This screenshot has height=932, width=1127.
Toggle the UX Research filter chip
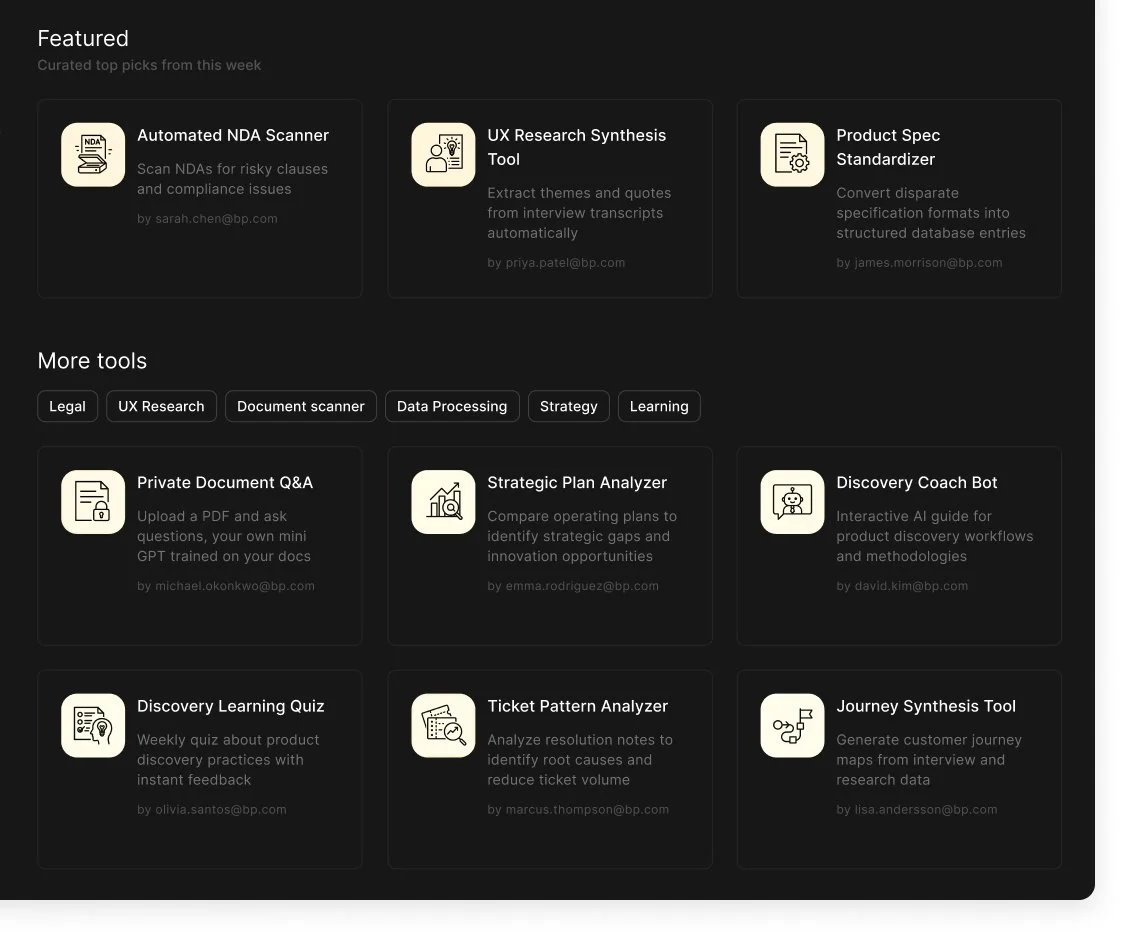pos(161,406)
